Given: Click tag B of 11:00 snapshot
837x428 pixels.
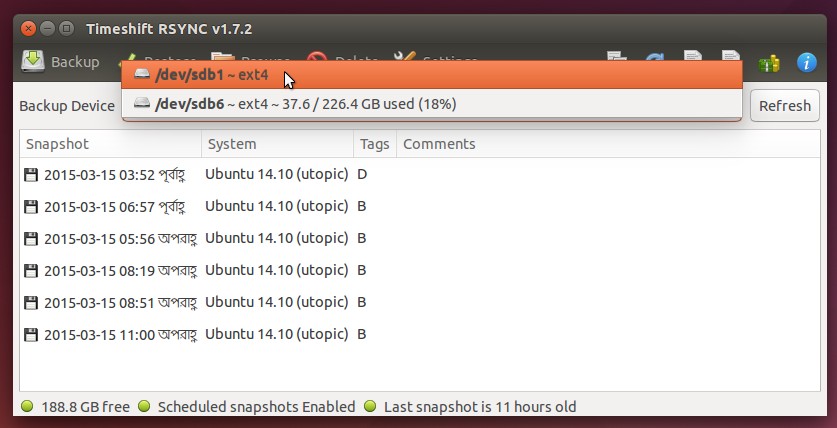Looking at the screenshot, I should (x=362, y=335).
